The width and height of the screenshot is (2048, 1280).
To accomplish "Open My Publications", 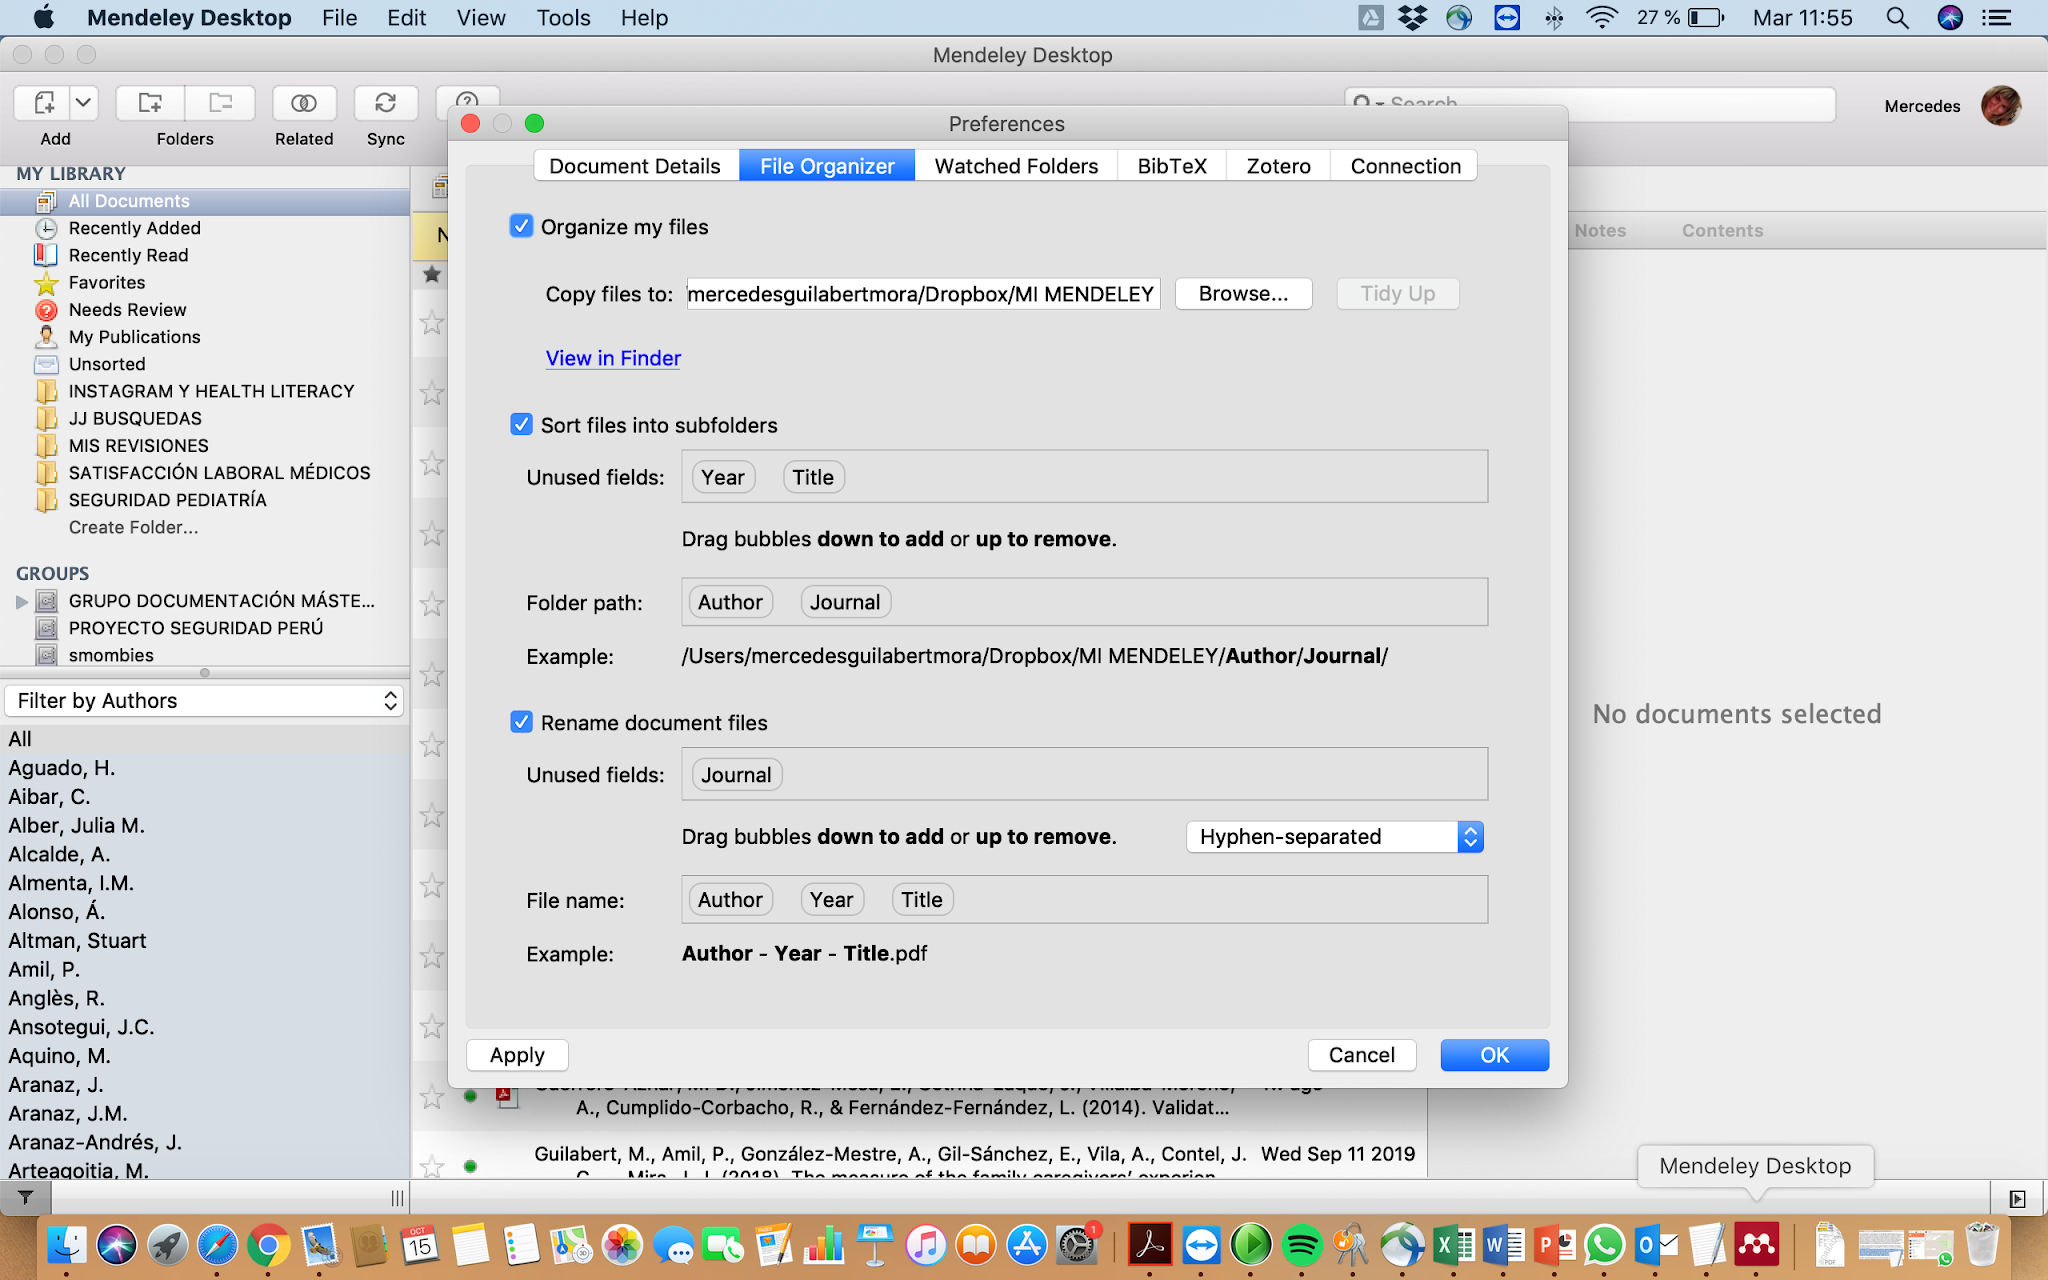I will (135, 337).
